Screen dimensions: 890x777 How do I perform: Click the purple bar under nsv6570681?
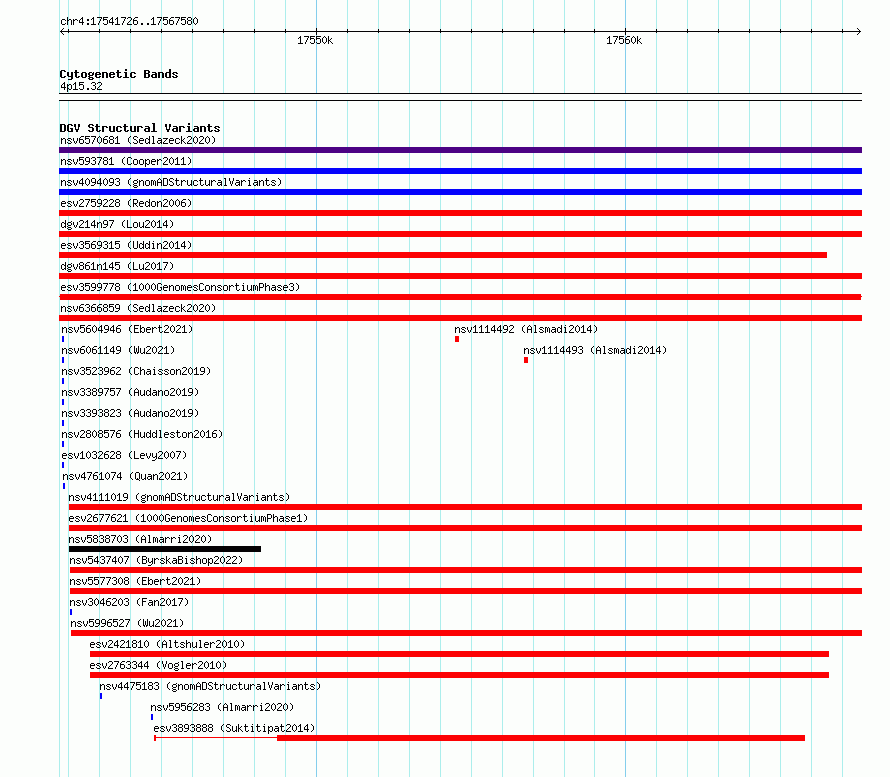click(460, 150)
